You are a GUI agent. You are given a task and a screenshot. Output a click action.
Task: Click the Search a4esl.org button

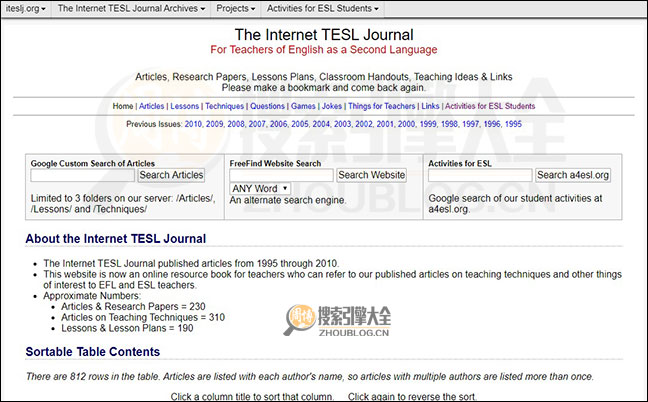(573, 175)
